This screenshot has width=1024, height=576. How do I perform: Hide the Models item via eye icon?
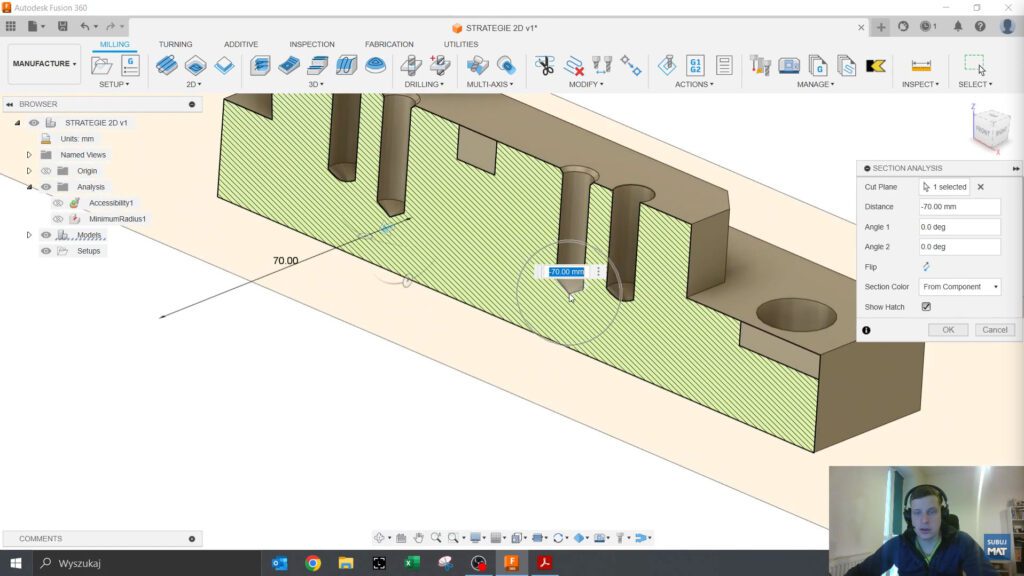click(x=46, y=235)
